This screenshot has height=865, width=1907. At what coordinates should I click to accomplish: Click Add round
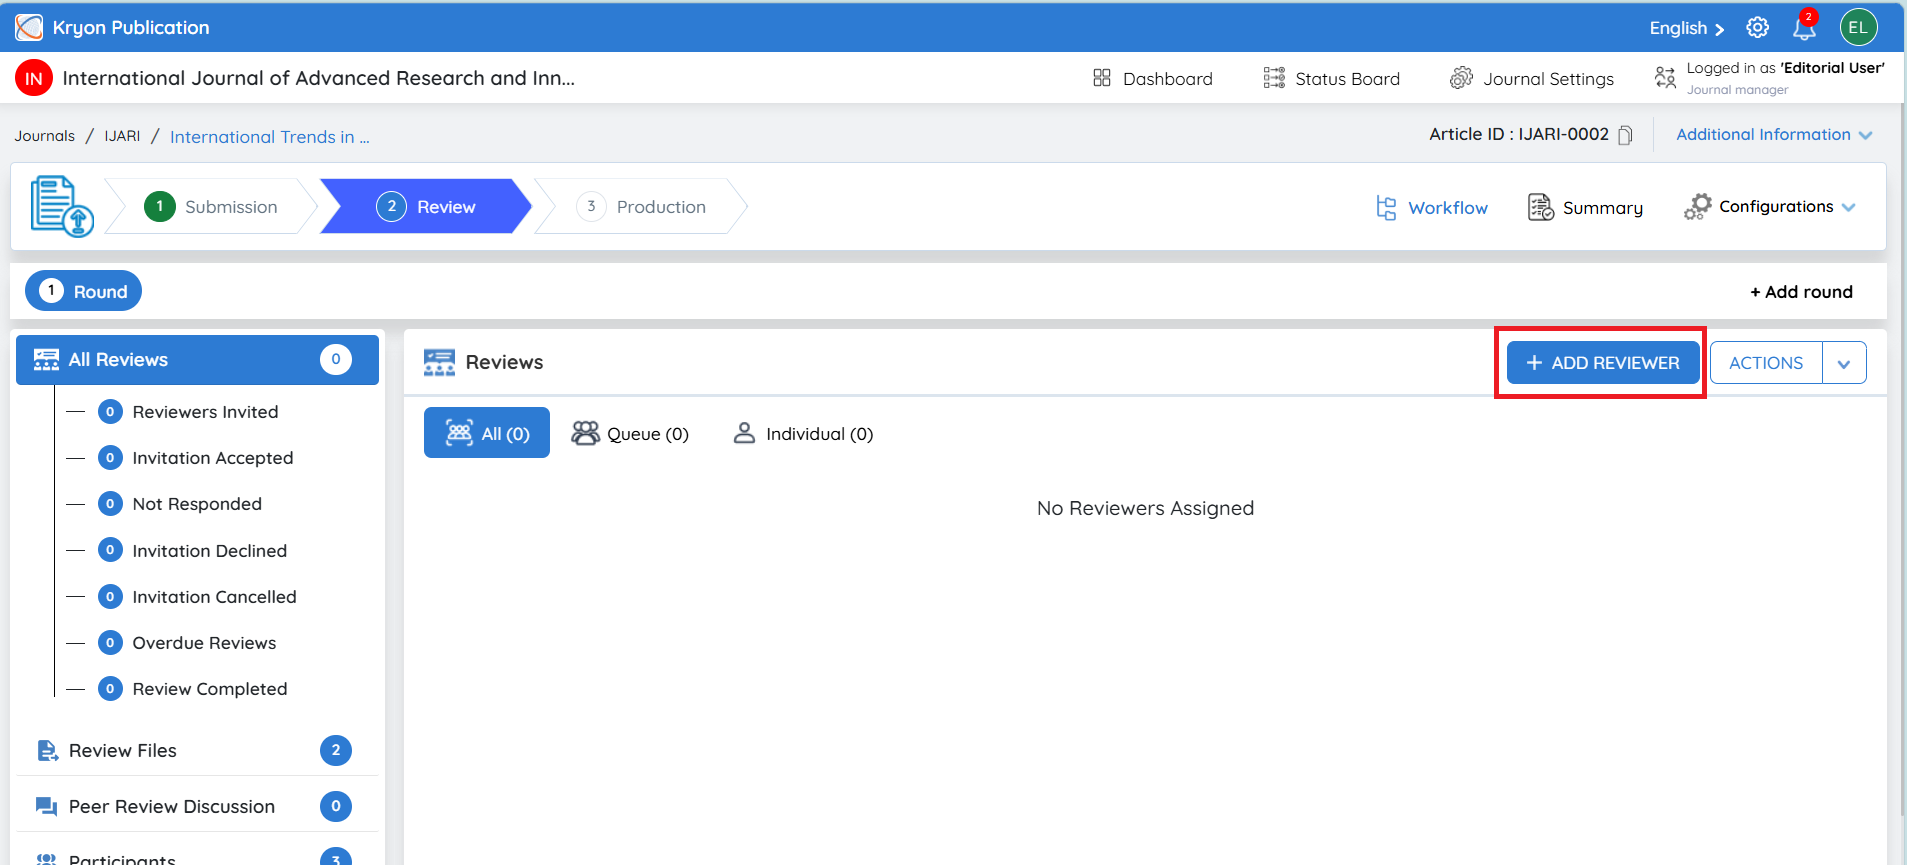click(1801, 292)
